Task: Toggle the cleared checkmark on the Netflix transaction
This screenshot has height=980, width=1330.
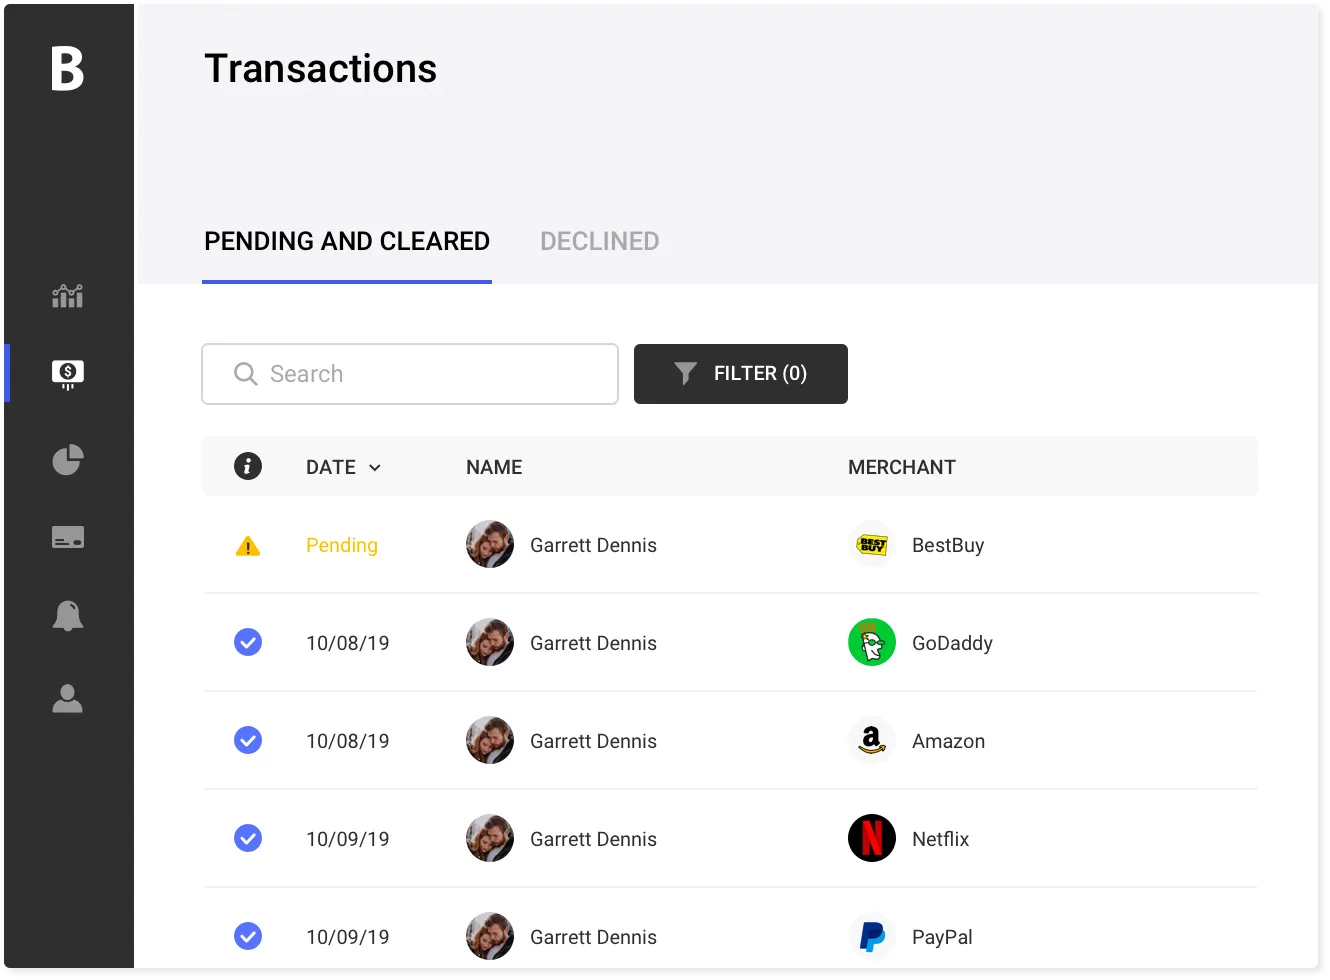Action: [x=247, y=838]
